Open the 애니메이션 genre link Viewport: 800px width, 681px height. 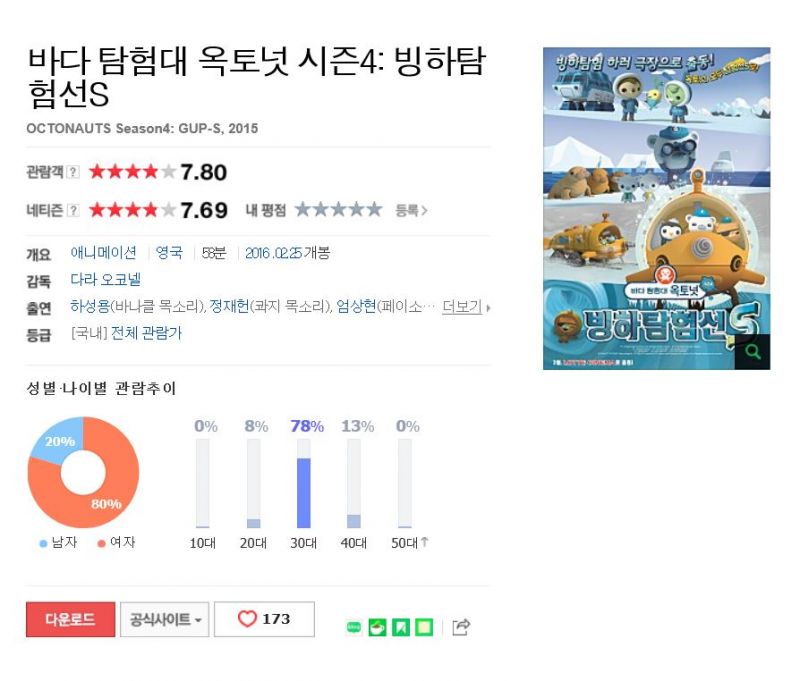tap(104, 253)
